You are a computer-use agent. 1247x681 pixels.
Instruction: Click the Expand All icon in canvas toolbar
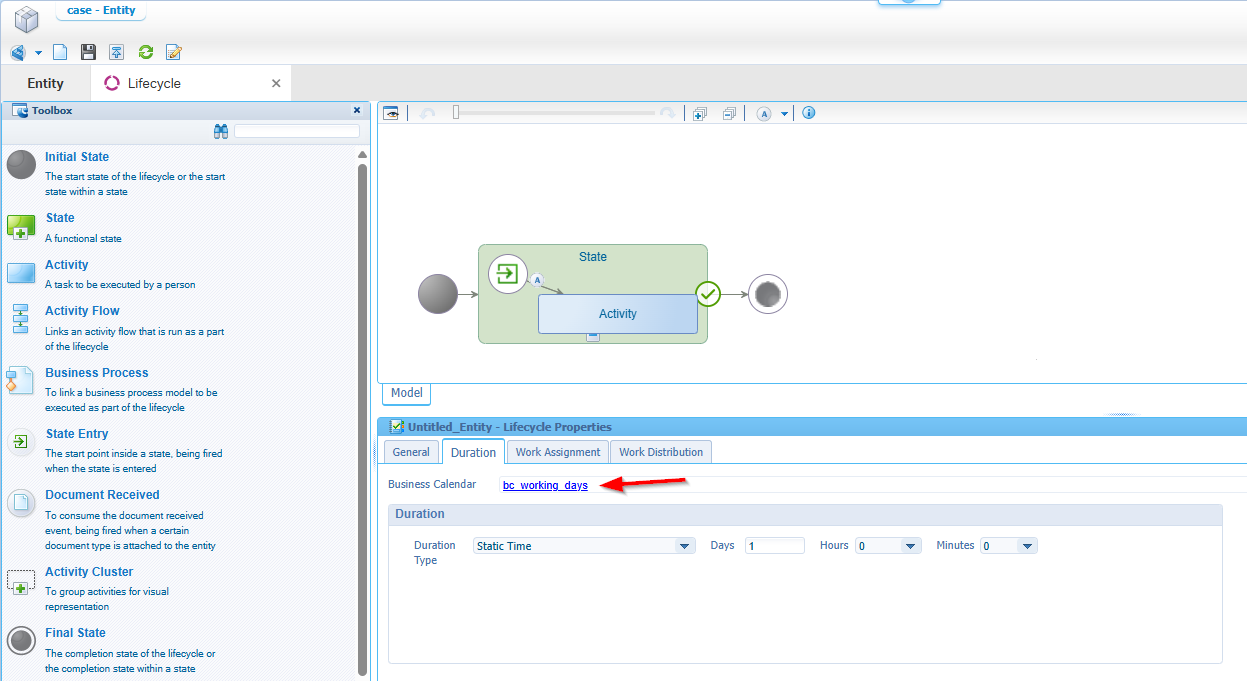(x=700, y=113)
